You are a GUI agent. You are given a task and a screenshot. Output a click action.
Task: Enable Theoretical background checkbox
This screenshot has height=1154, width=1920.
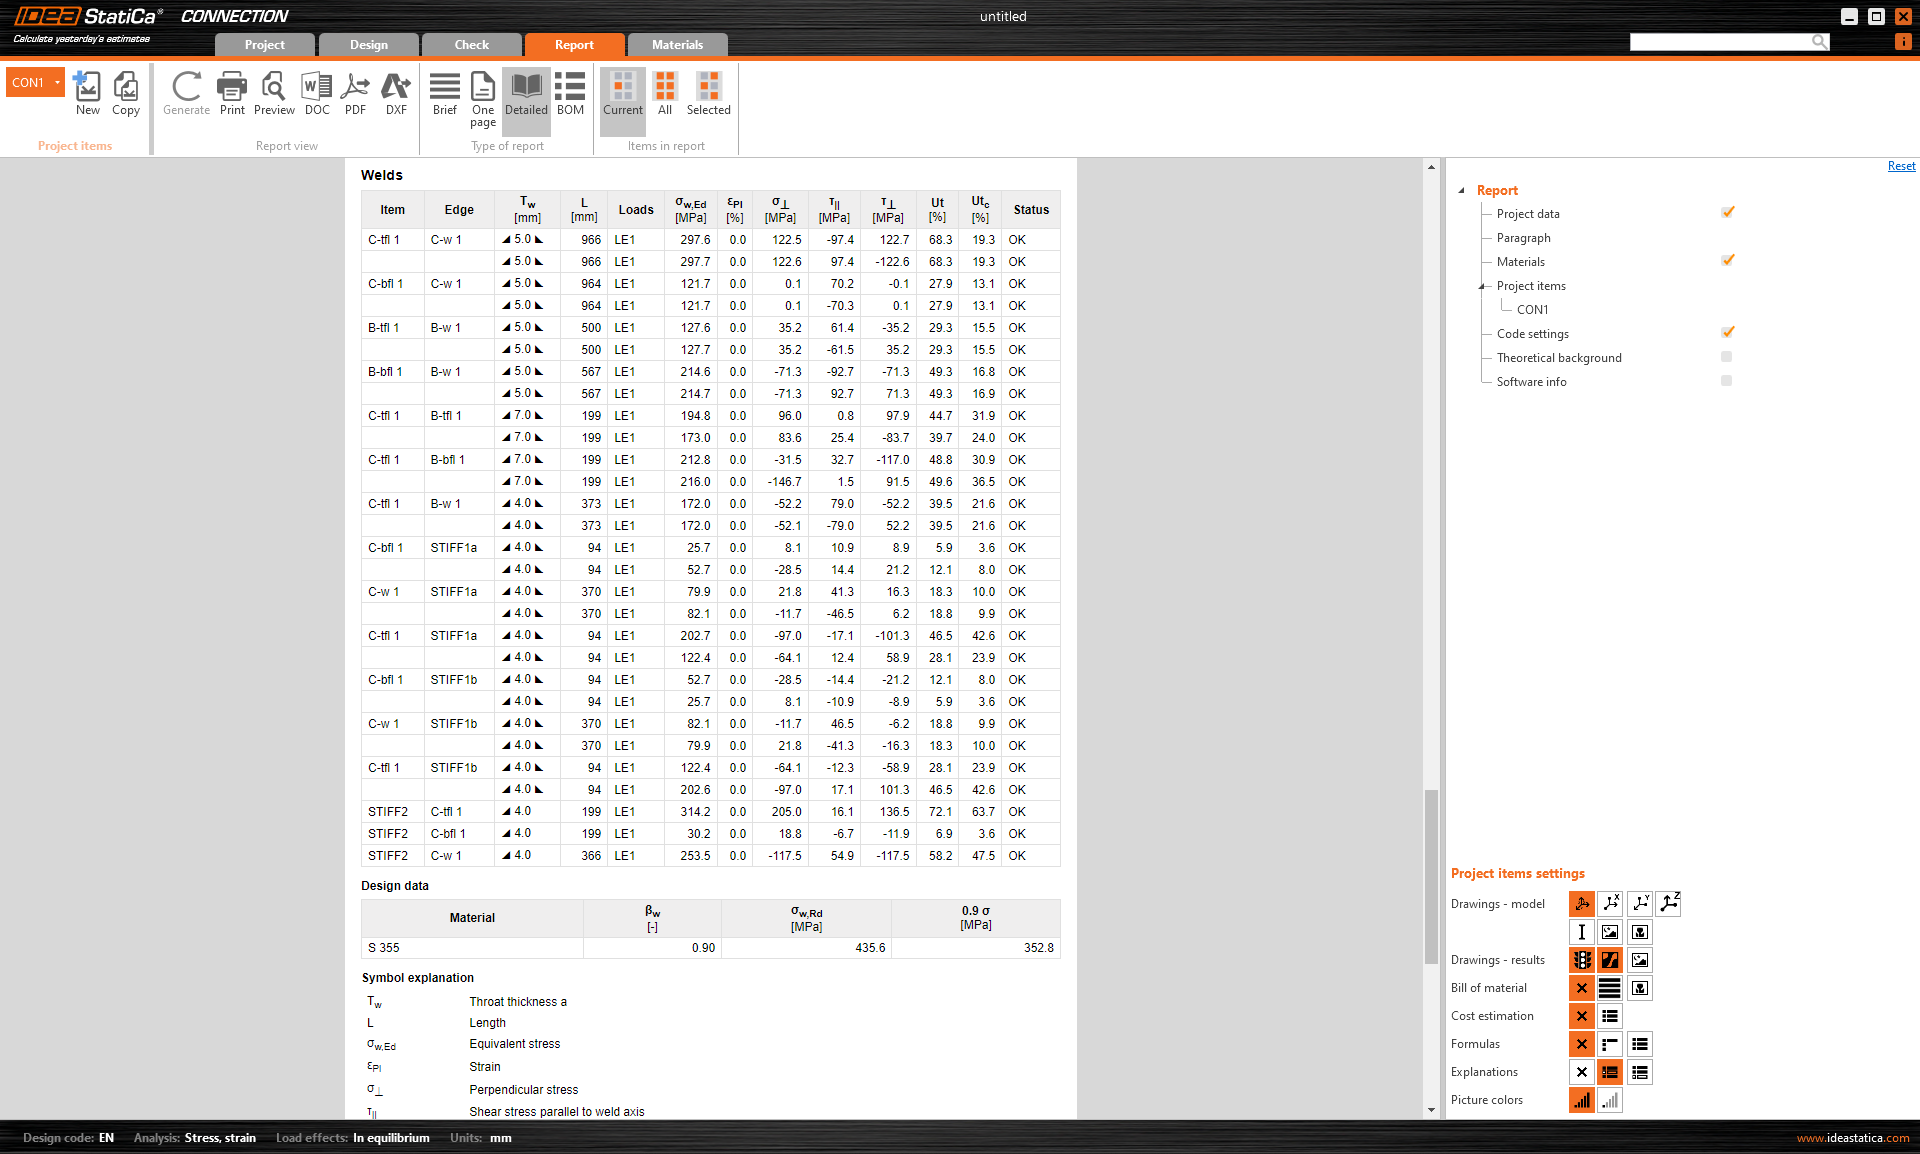click(x=1727, y=357)
